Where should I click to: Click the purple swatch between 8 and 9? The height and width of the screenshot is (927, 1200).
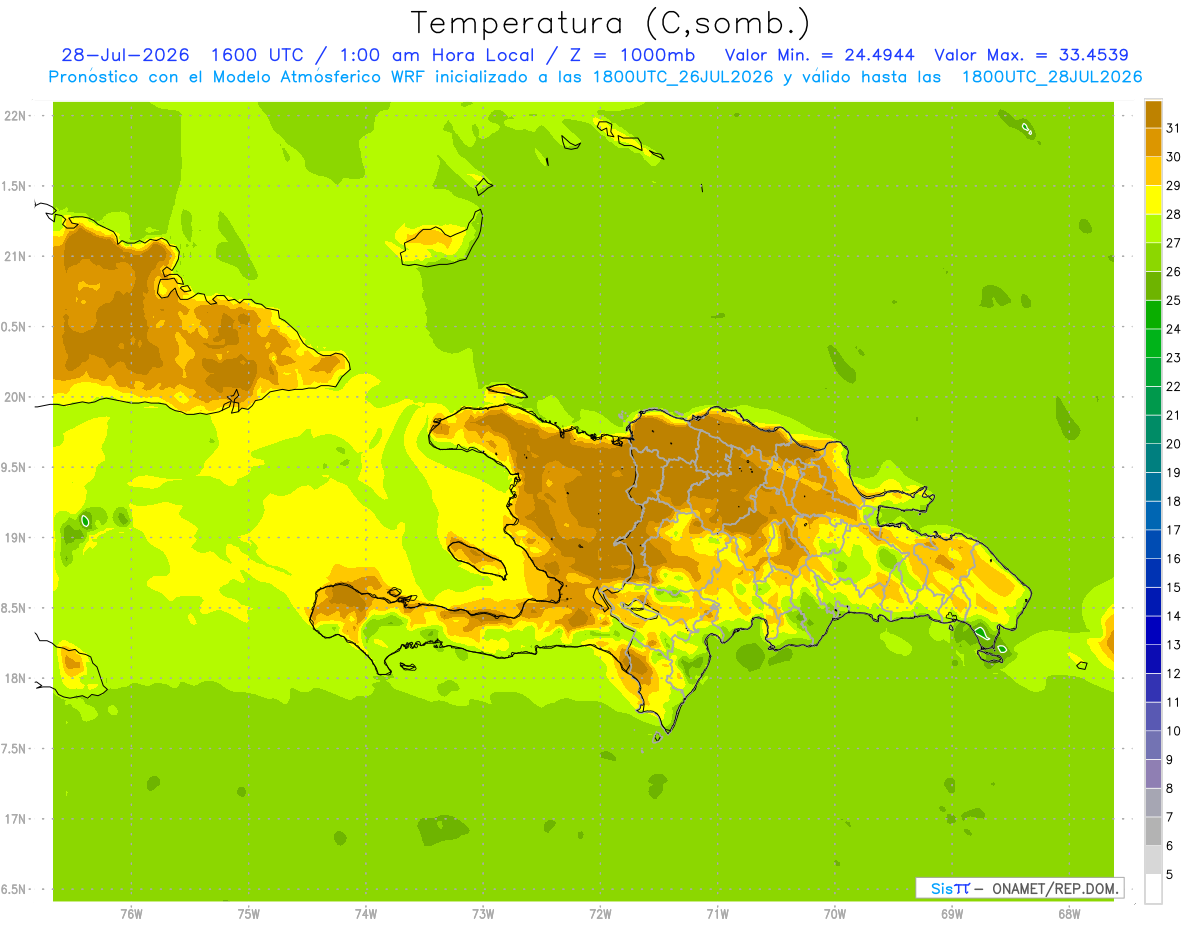click(1153, 774)
